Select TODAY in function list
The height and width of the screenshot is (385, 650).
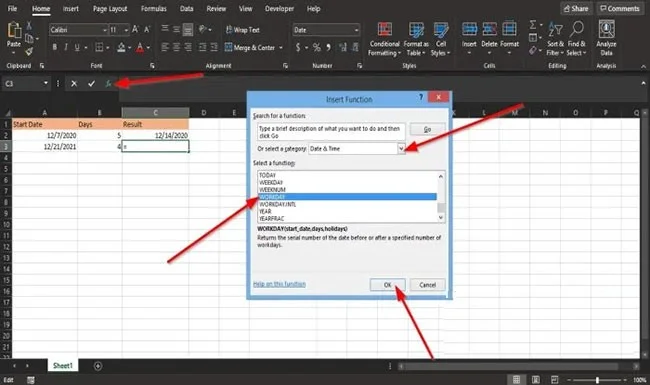click(267, 175)
